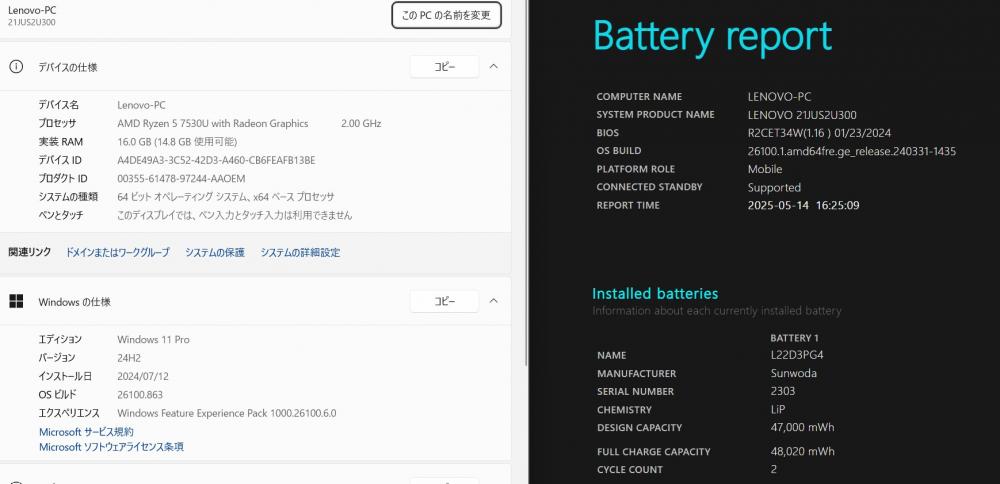
Task: Open Microsoft サービス規約 link
Action: tap(87, 432)
